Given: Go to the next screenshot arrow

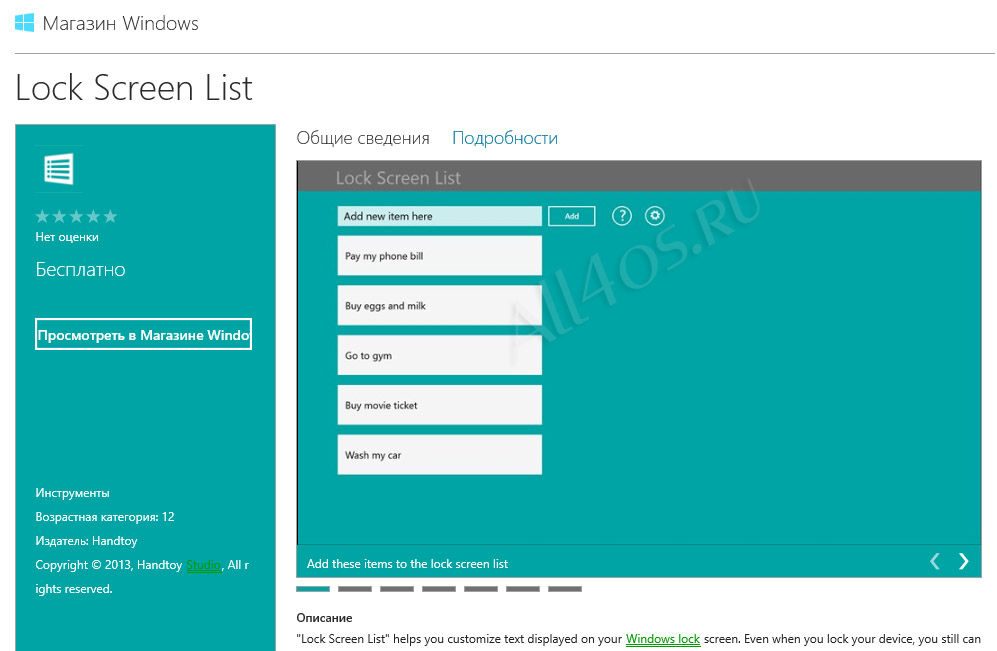Looking at the screenshot, I should (x=964, y=561).
